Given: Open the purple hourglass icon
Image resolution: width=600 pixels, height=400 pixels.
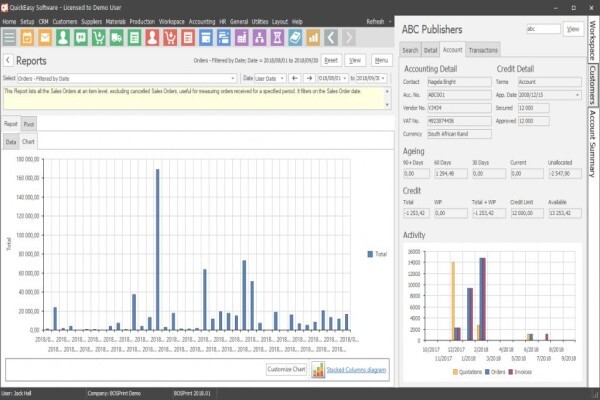Looking at the screenshot, I should pyautogui.click(x=277, y=38).
